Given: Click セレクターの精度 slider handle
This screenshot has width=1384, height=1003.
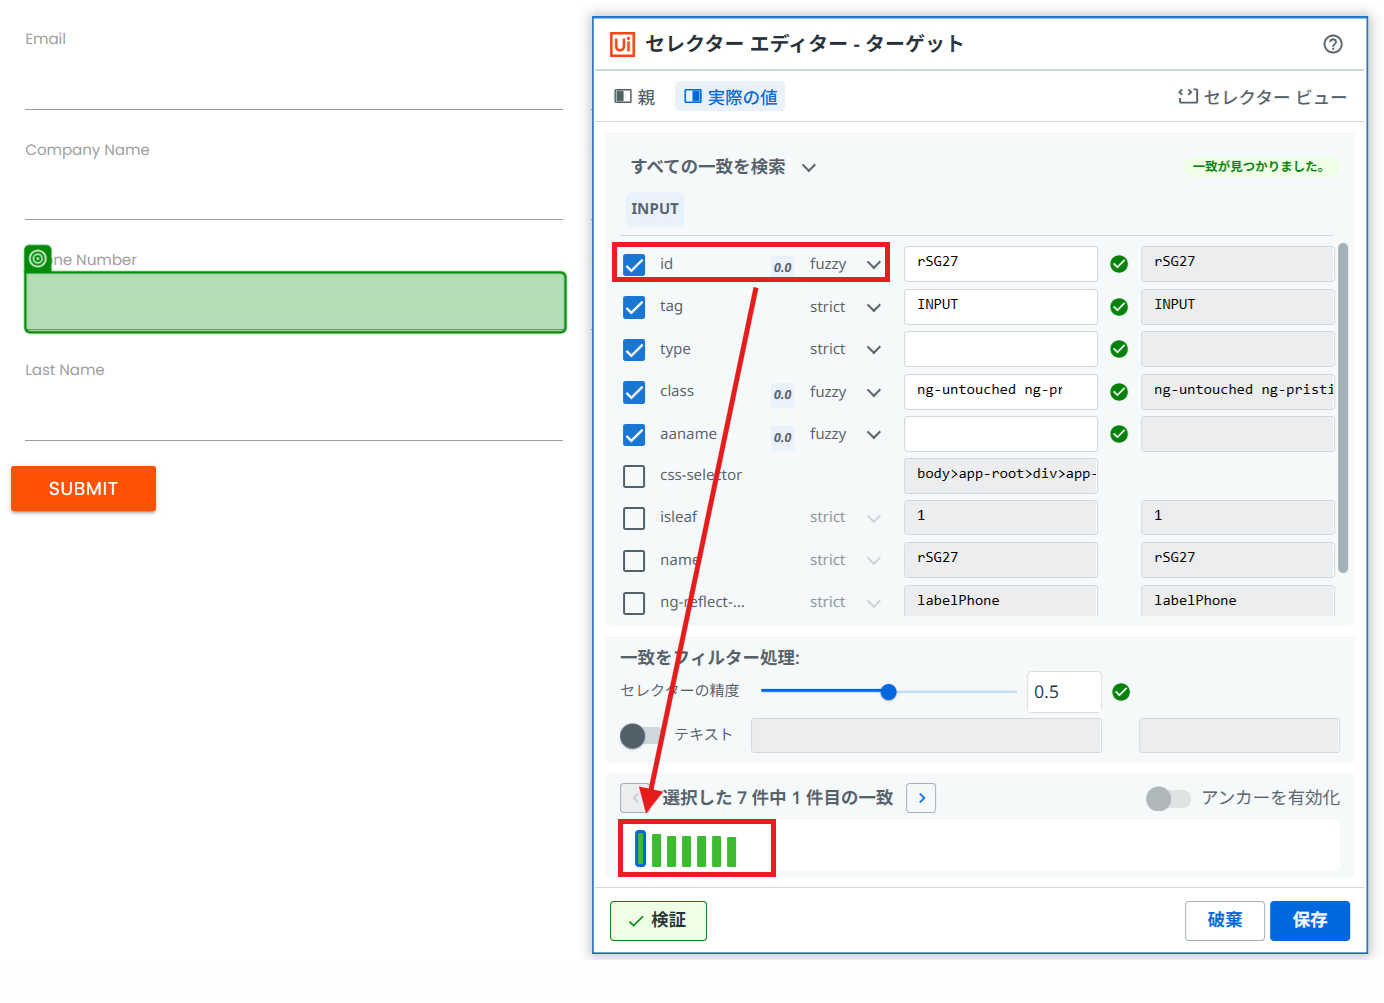Looking at the screenshot, I should point(888,692).
